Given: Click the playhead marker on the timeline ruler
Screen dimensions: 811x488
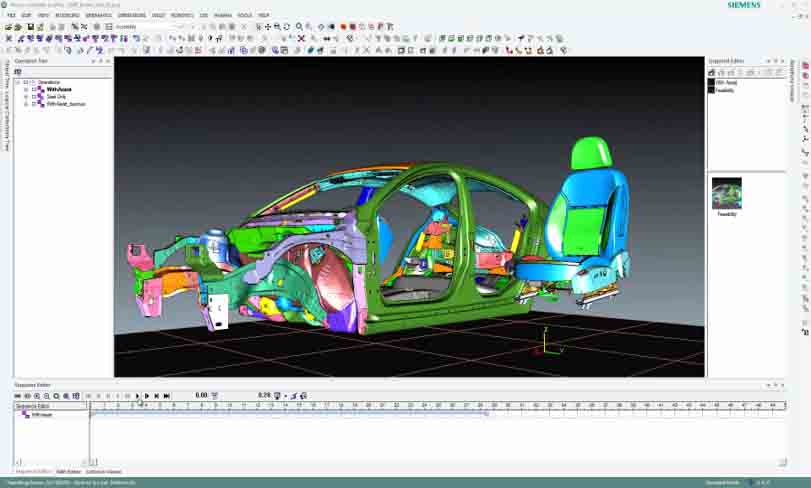Looking at the screenshot, I should click(142, 405).
